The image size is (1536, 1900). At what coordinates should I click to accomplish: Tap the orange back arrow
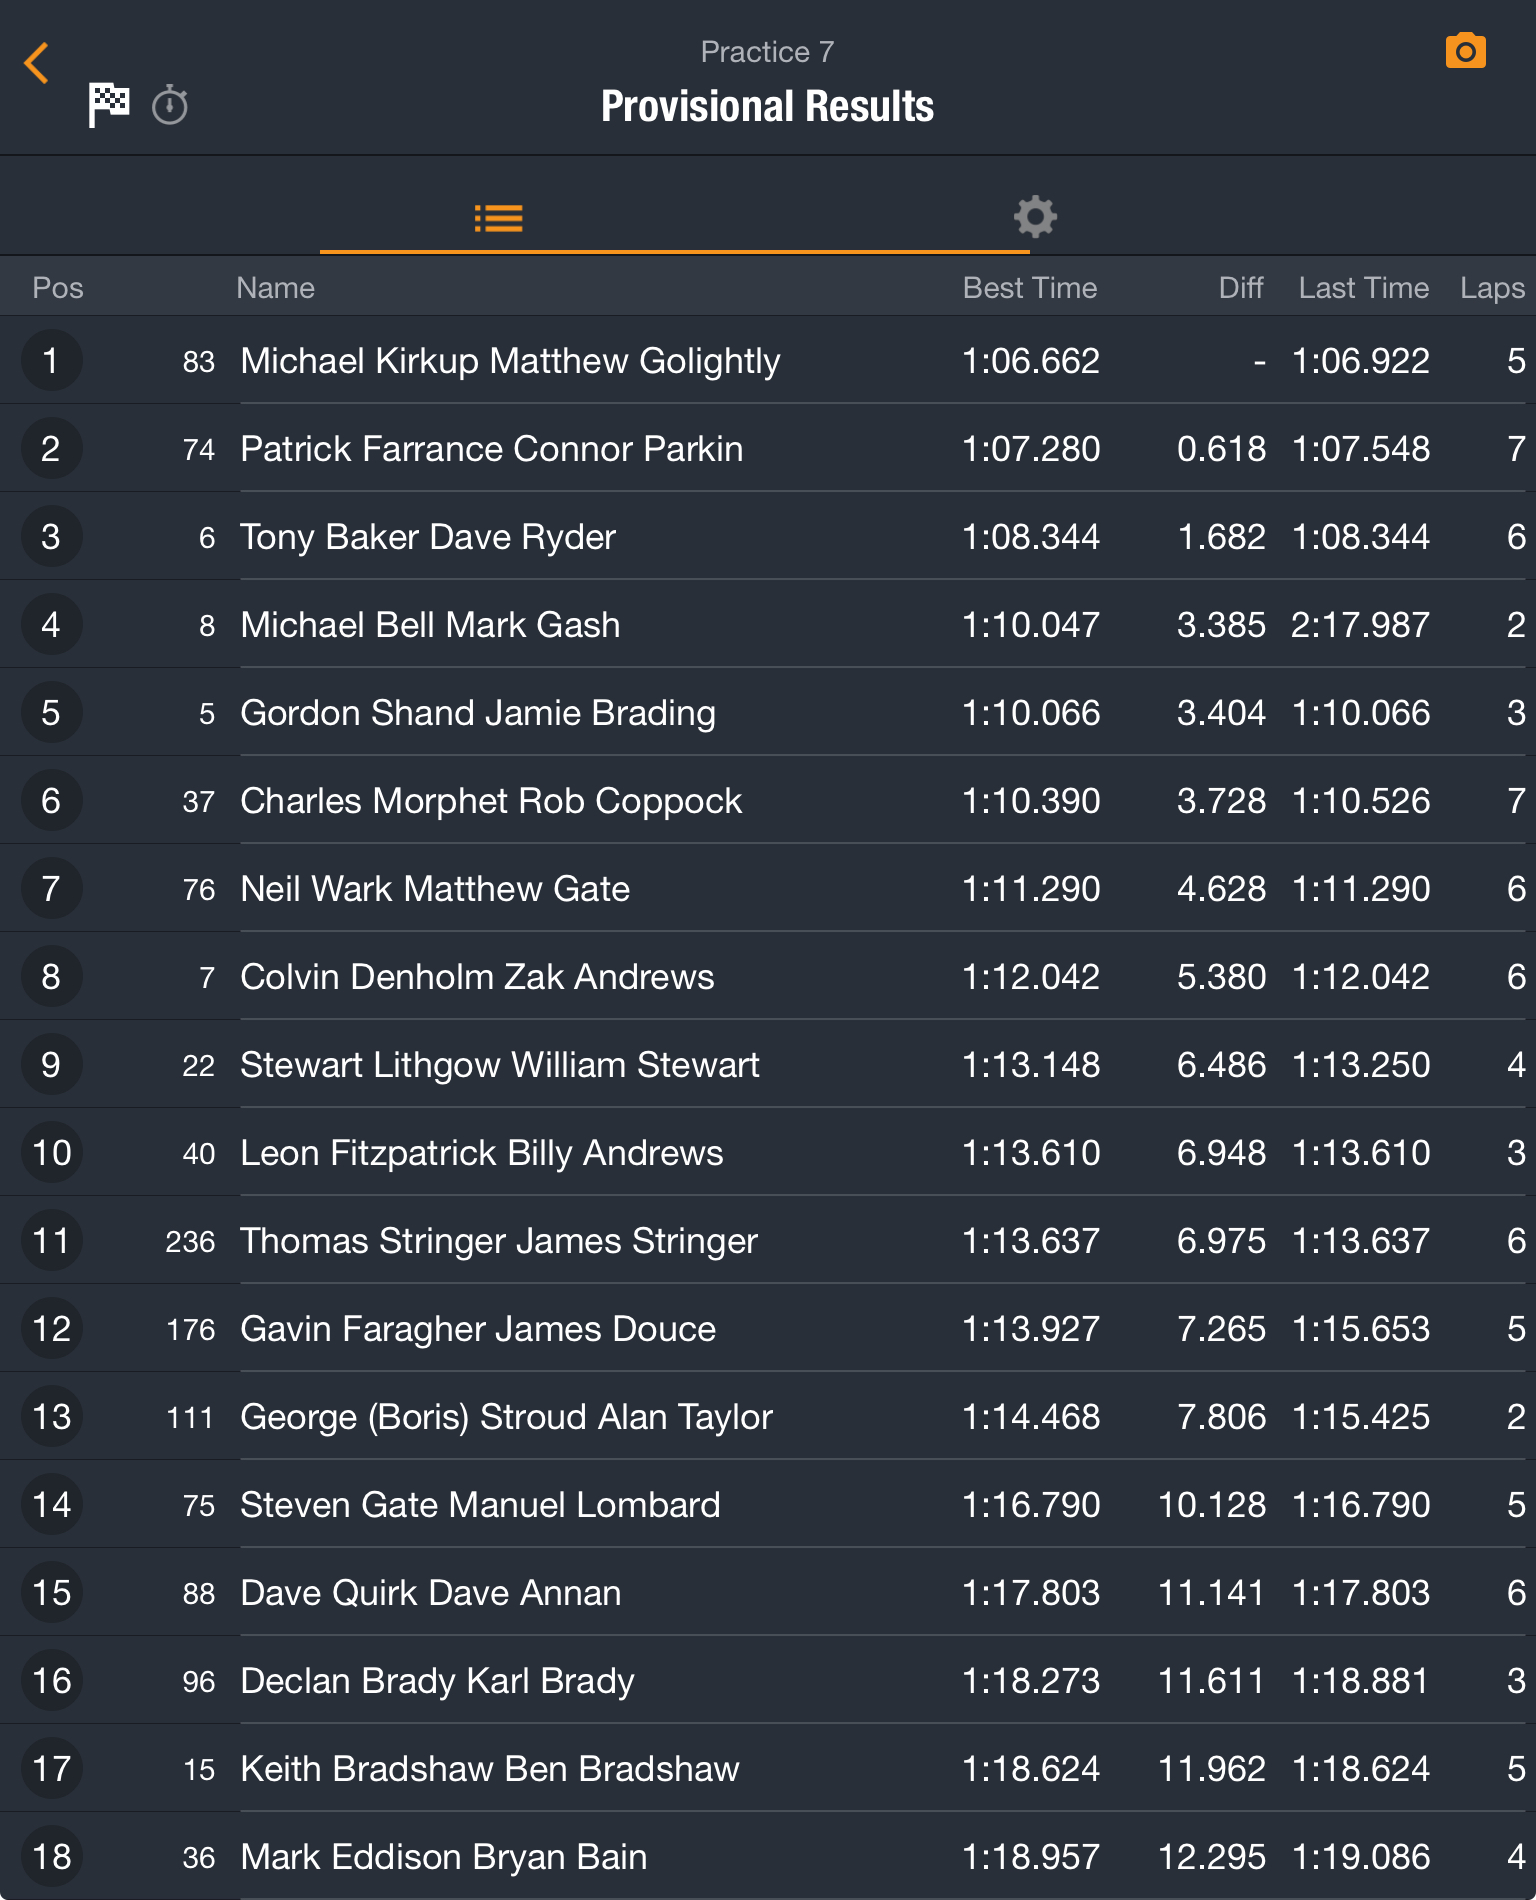(x=36, y=63)
